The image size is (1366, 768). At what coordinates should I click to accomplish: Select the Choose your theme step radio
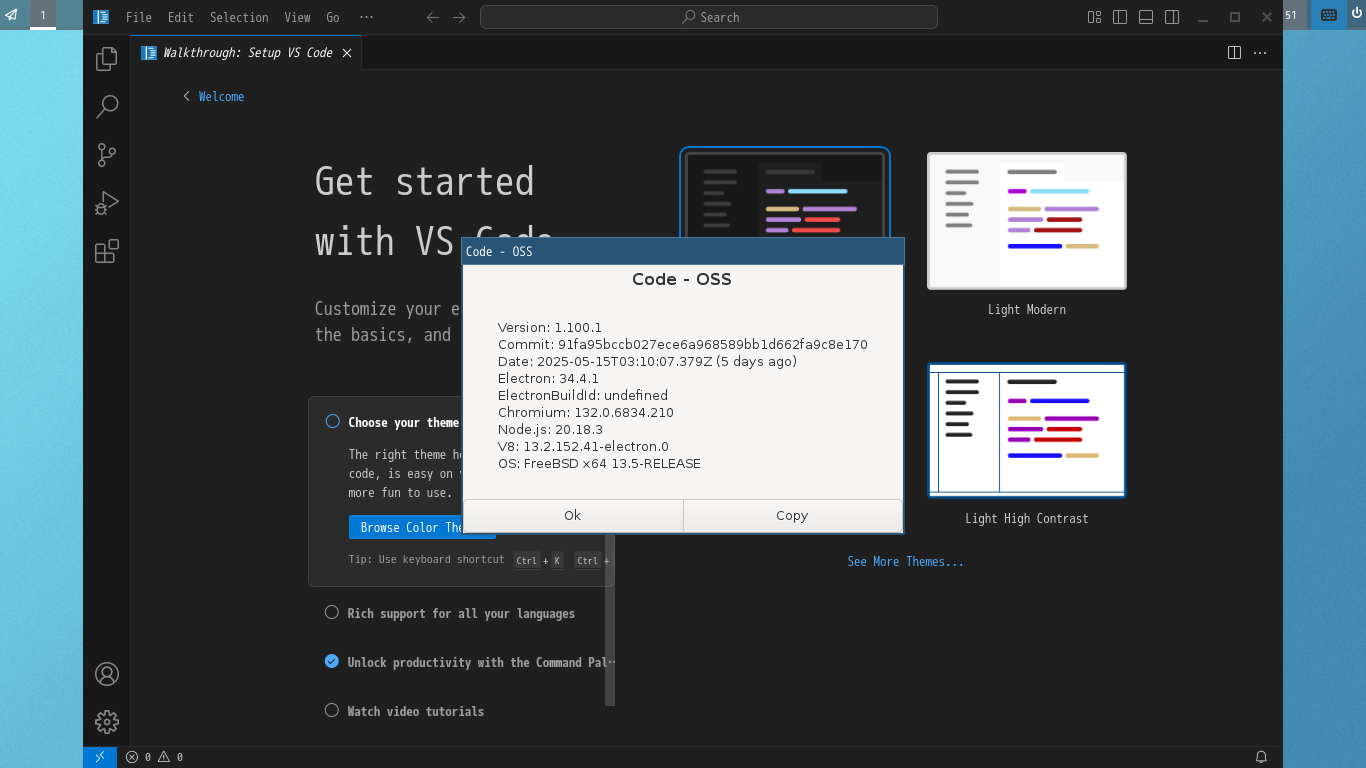pyautogui.click(x=333, y=422)
